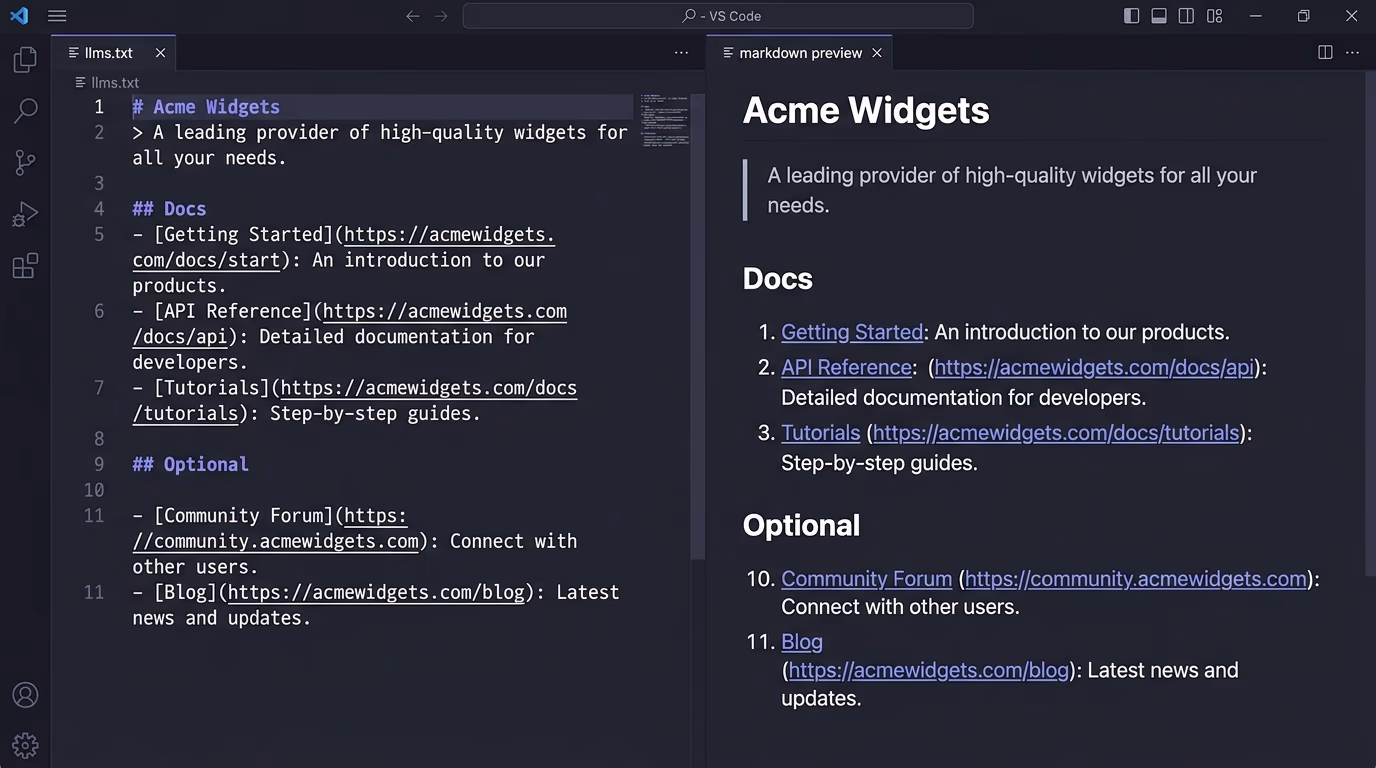Open the Search view in activity bar

pyautogui.click(x=25, y=111)
